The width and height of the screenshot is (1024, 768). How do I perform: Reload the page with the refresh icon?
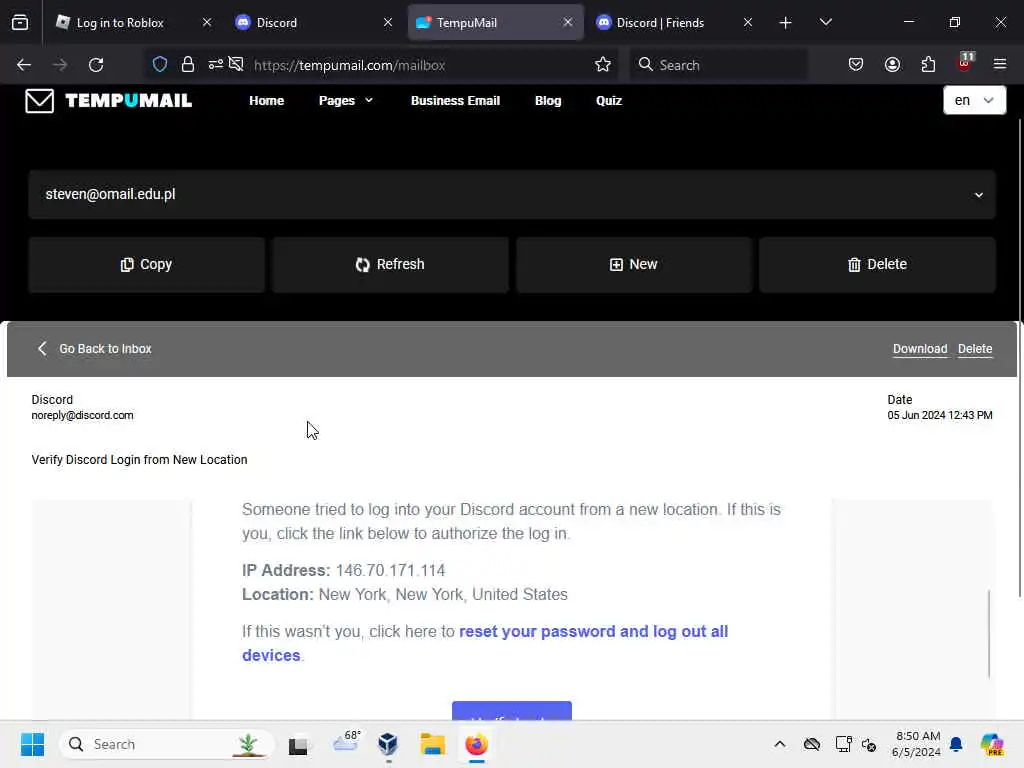pos(96,65)
